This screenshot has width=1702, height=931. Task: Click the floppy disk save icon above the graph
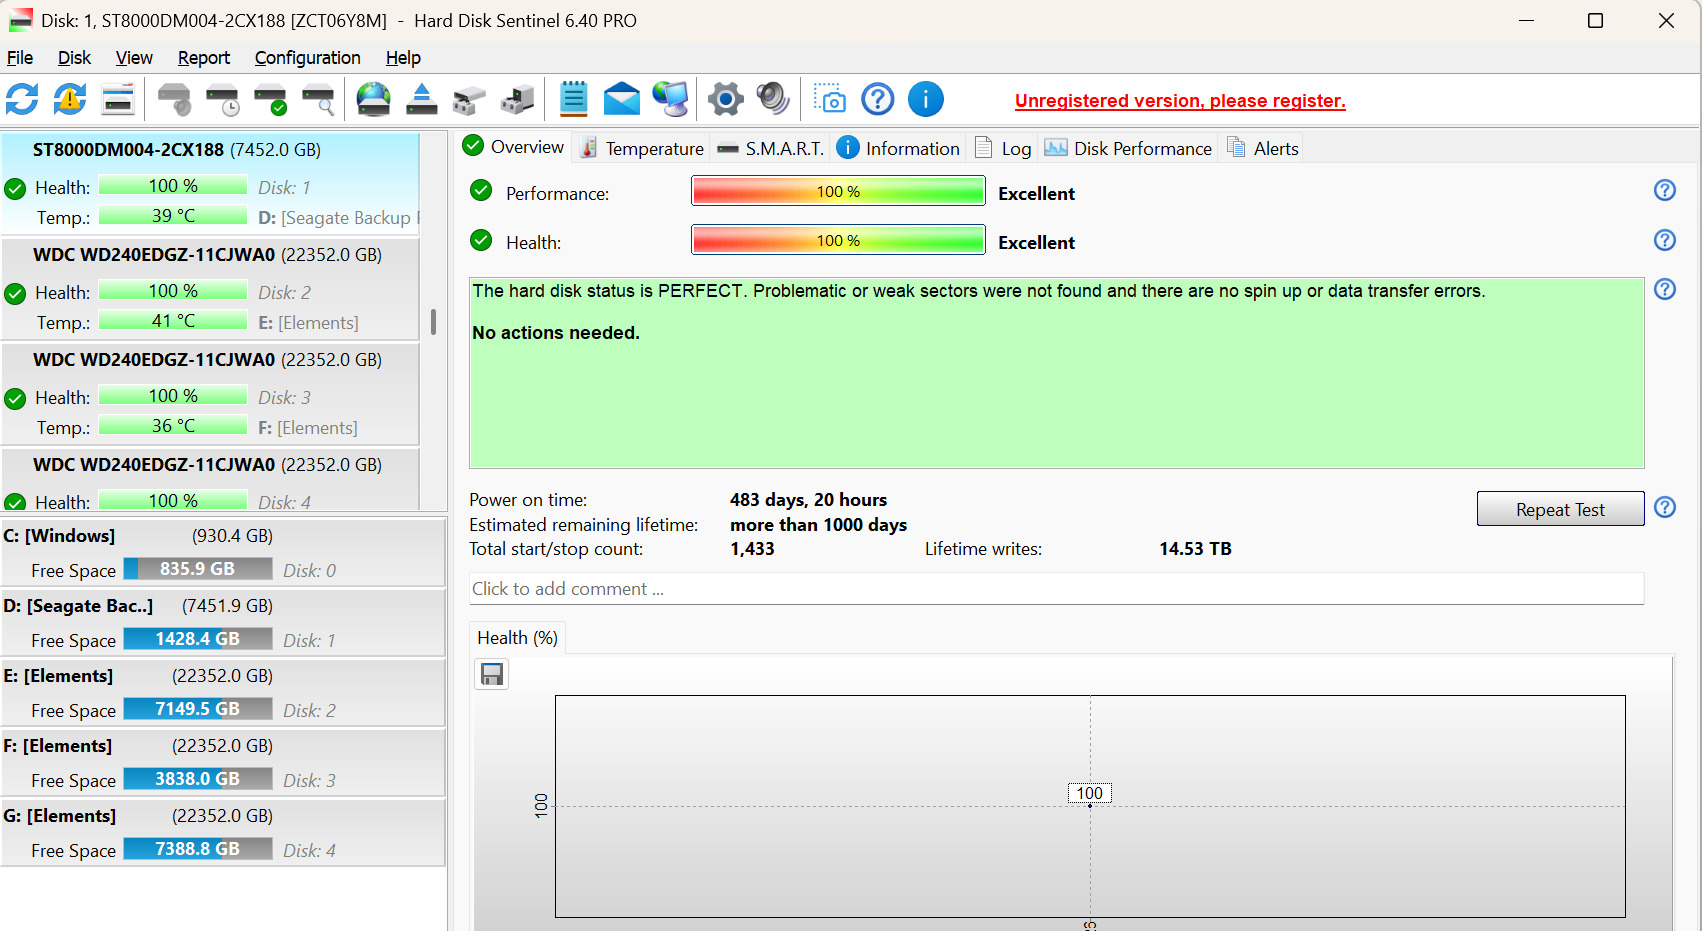coord(492,675)
